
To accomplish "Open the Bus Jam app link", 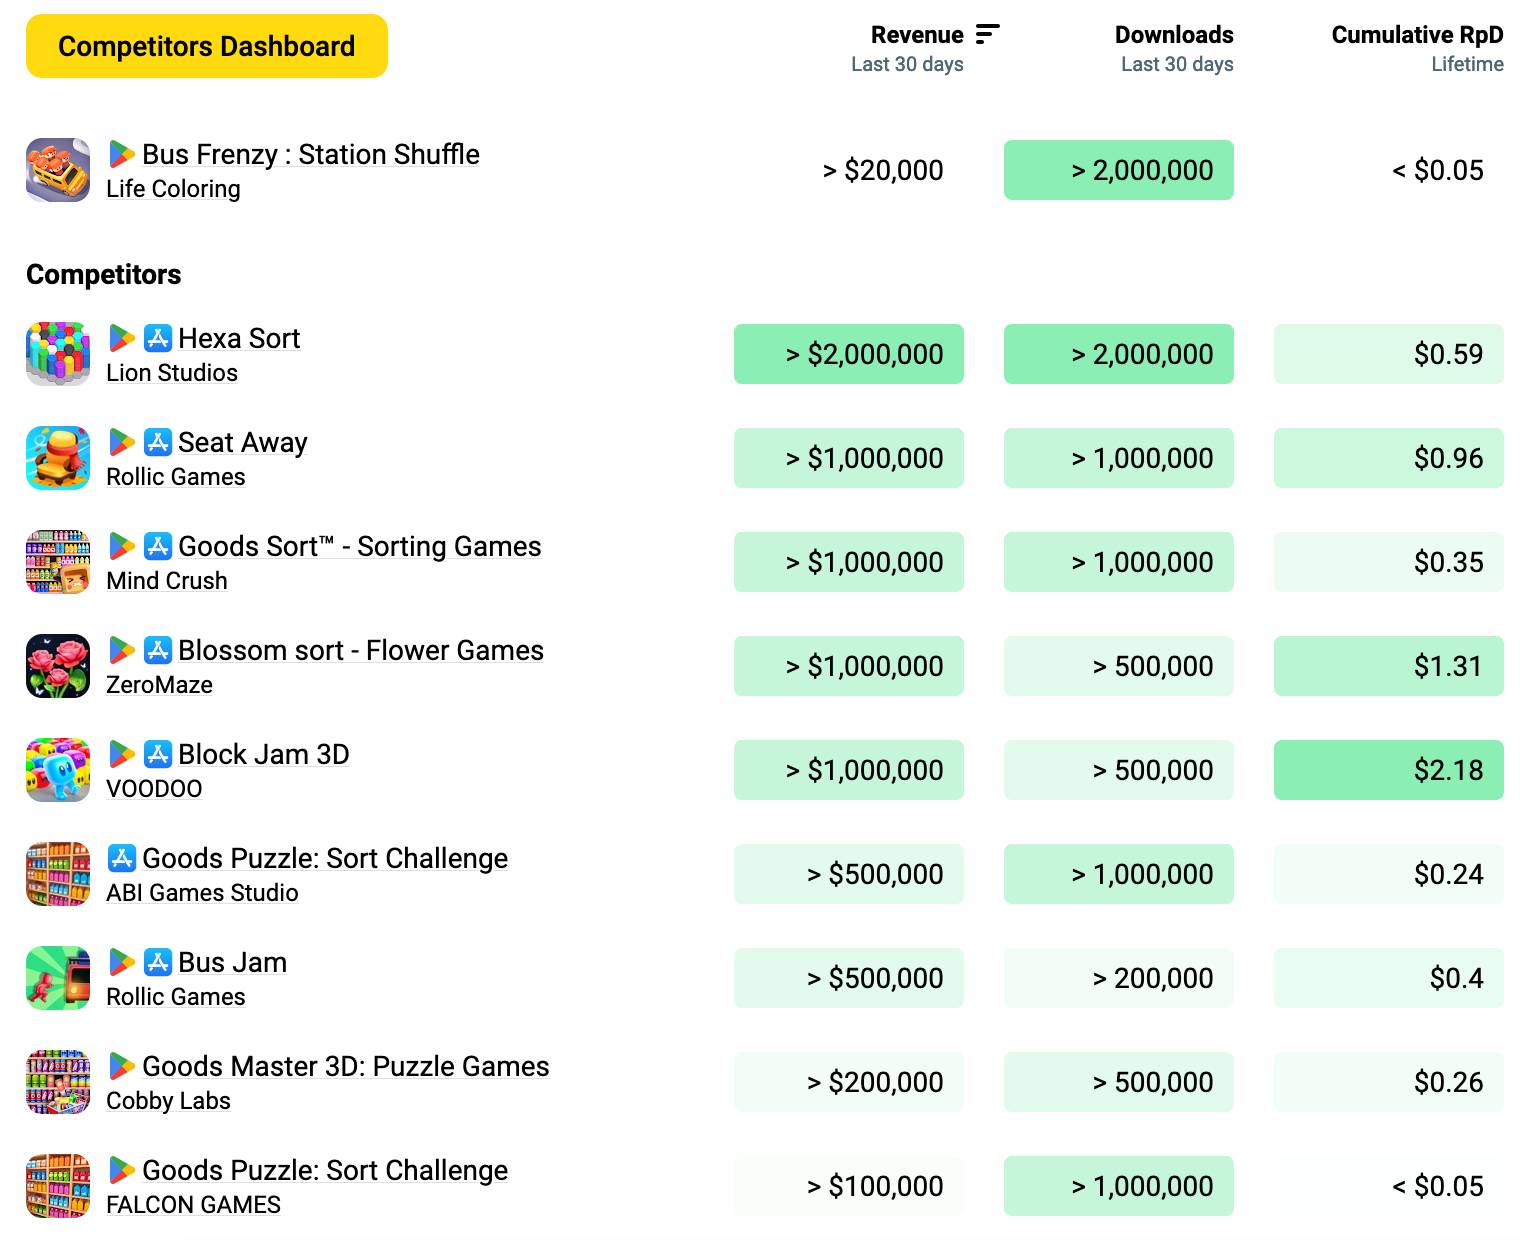I will (x=233, y=962).
